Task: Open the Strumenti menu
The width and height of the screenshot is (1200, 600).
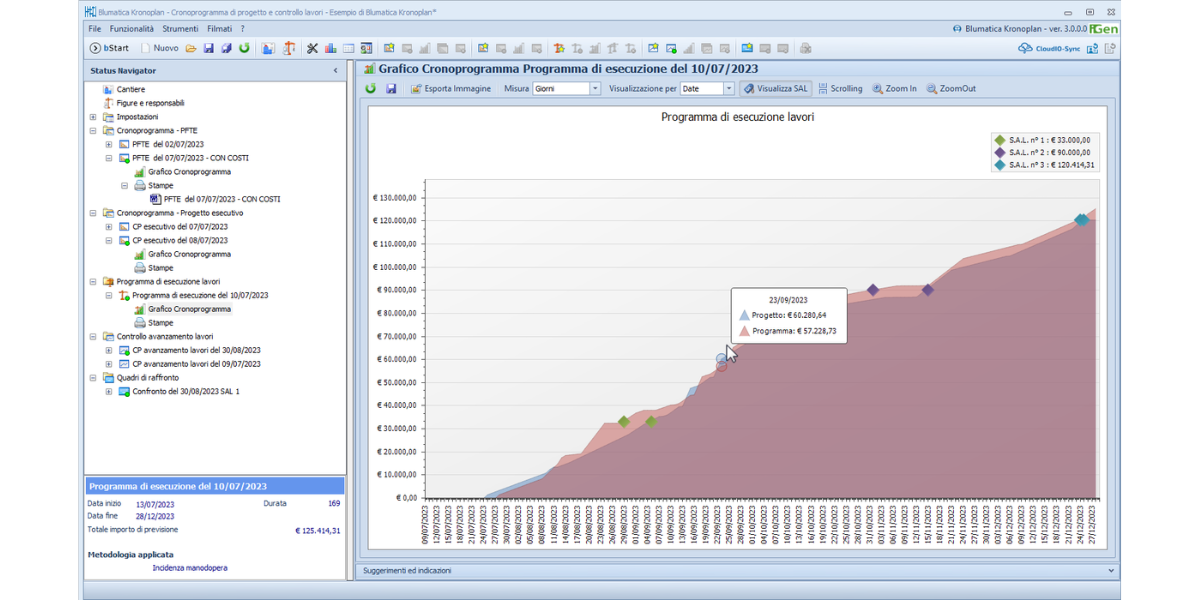Action: [x=180, y=29]
